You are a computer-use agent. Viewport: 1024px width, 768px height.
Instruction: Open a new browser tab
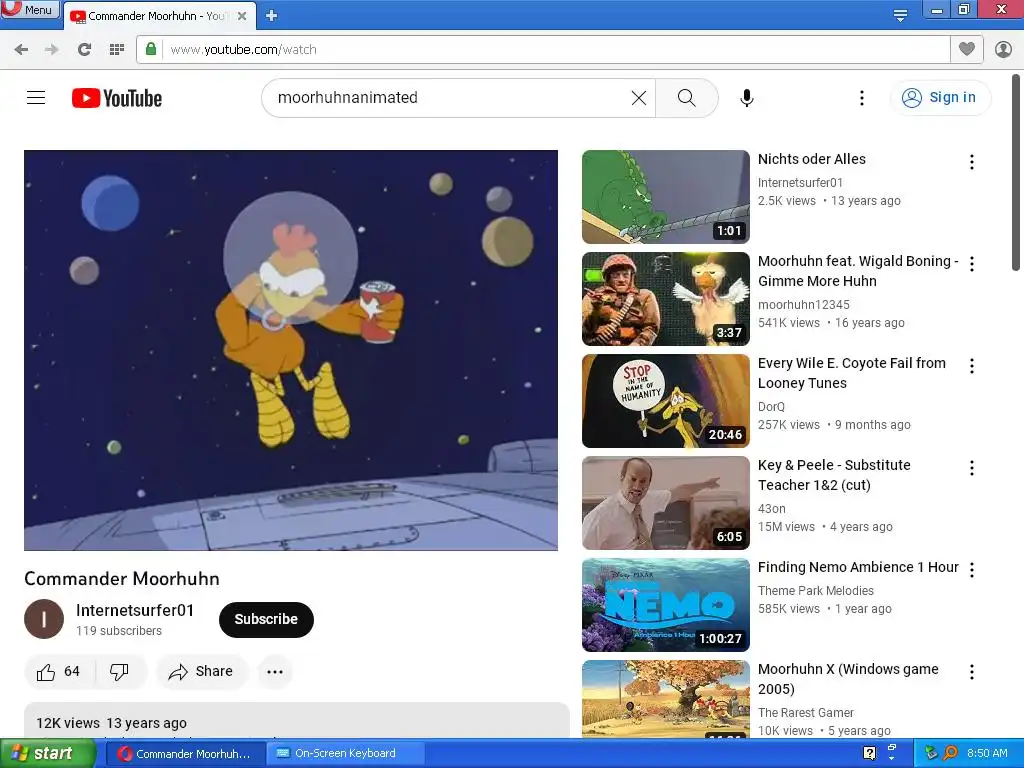[272, 16]
